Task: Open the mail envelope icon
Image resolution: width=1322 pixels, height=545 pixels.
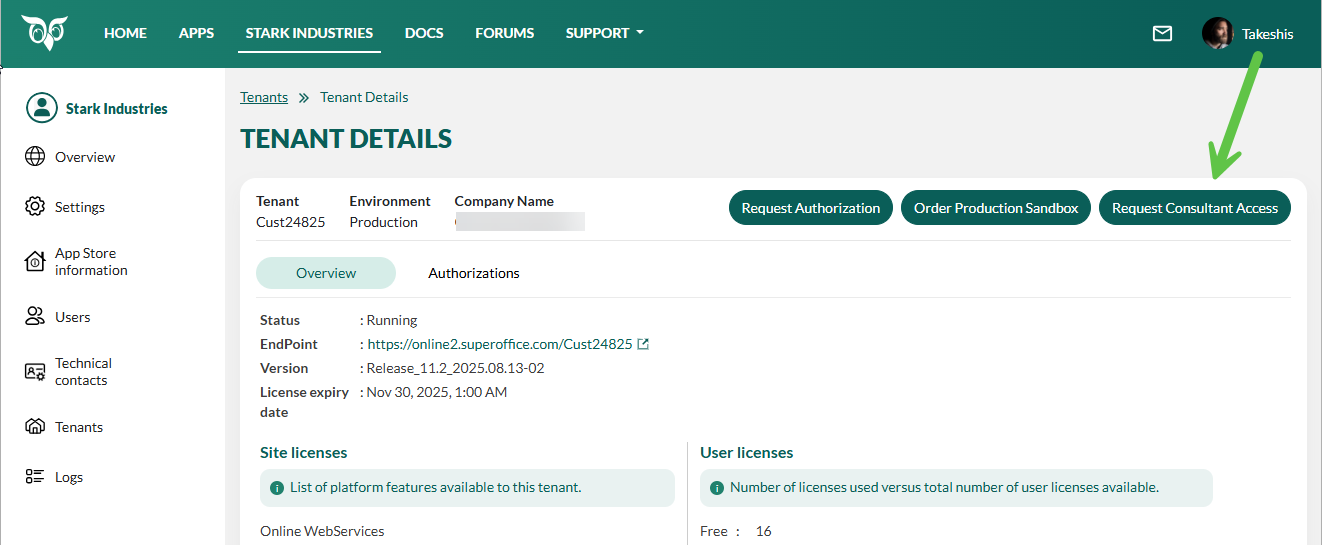Action: pyautogui.click(x=1162, y=33)
